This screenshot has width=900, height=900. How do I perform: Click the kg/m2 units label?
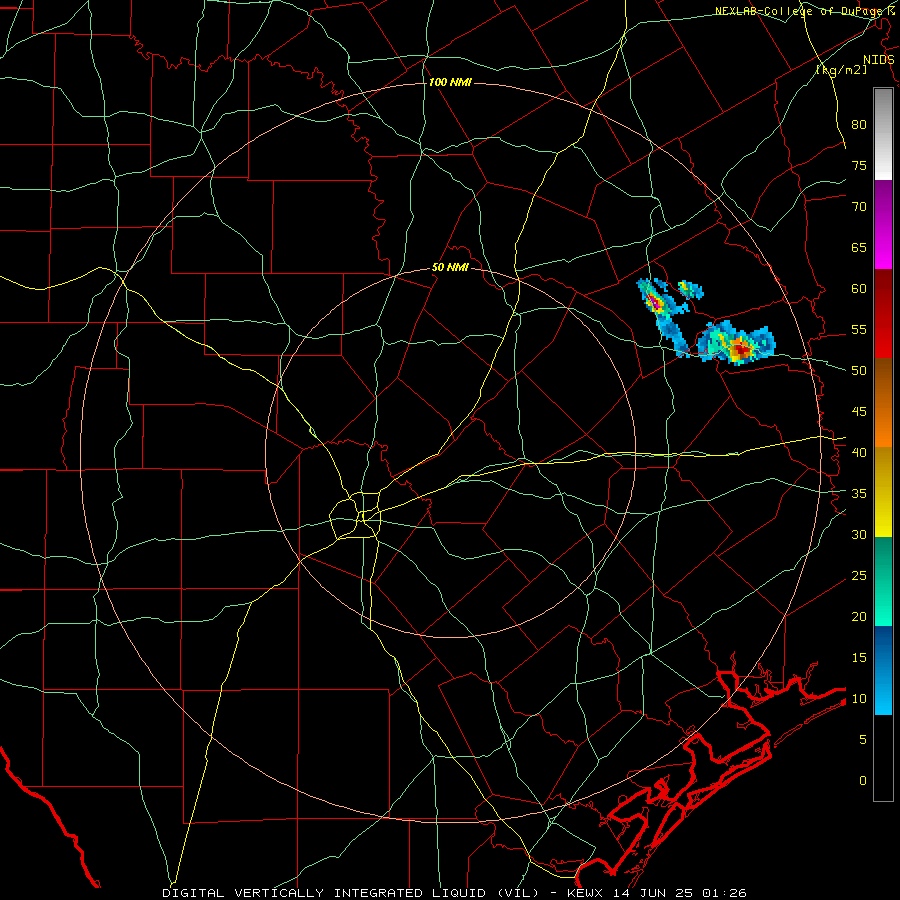pos(841,70)
